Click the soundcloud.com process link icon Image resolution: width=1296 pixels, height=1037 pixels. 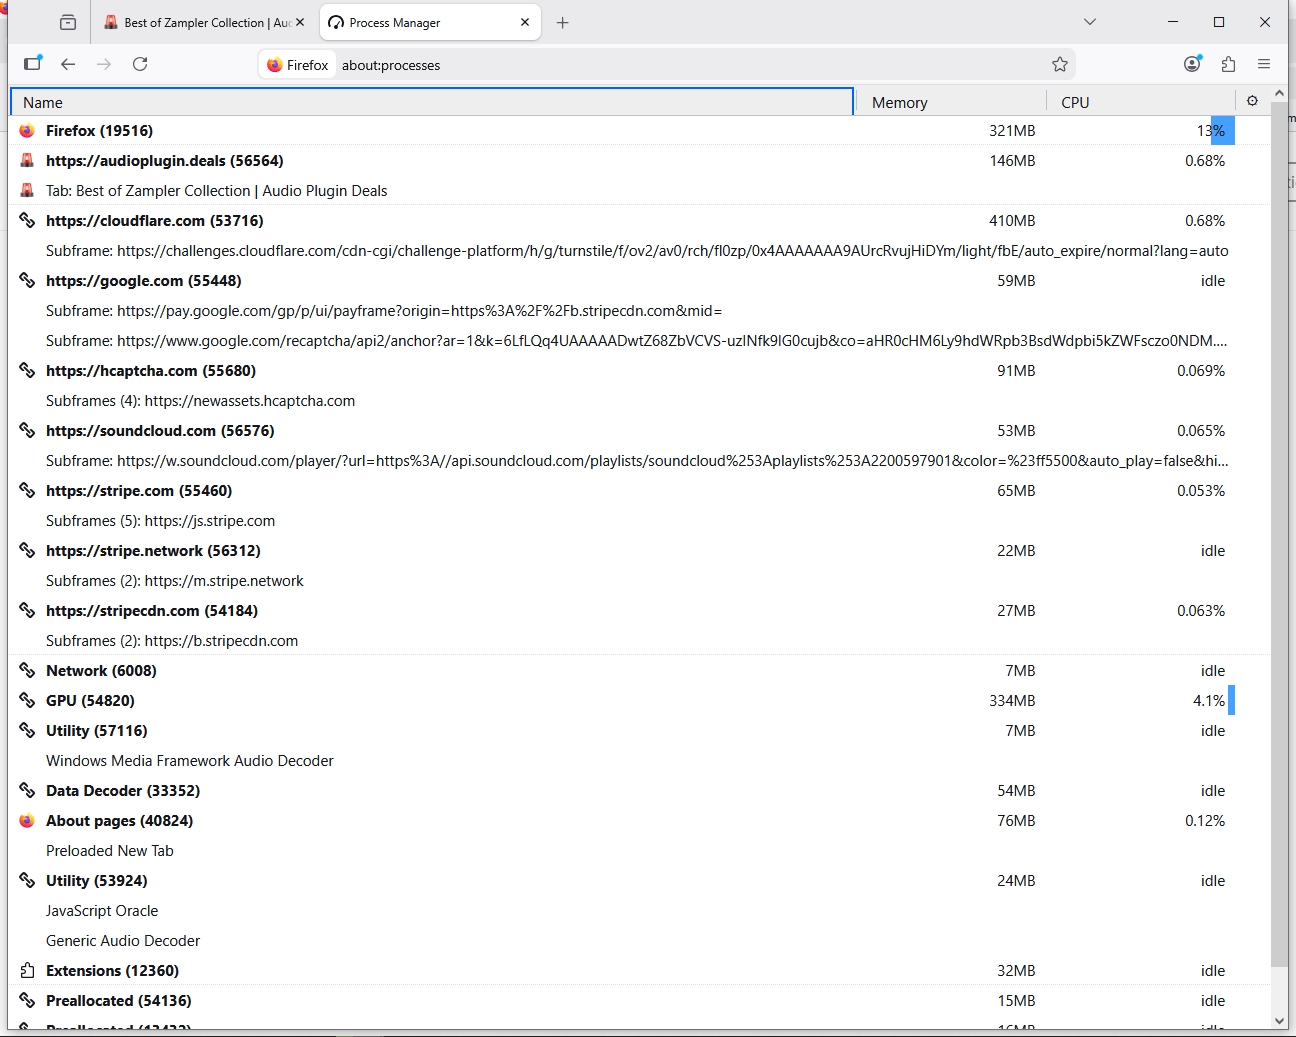(x=27, y=430)
